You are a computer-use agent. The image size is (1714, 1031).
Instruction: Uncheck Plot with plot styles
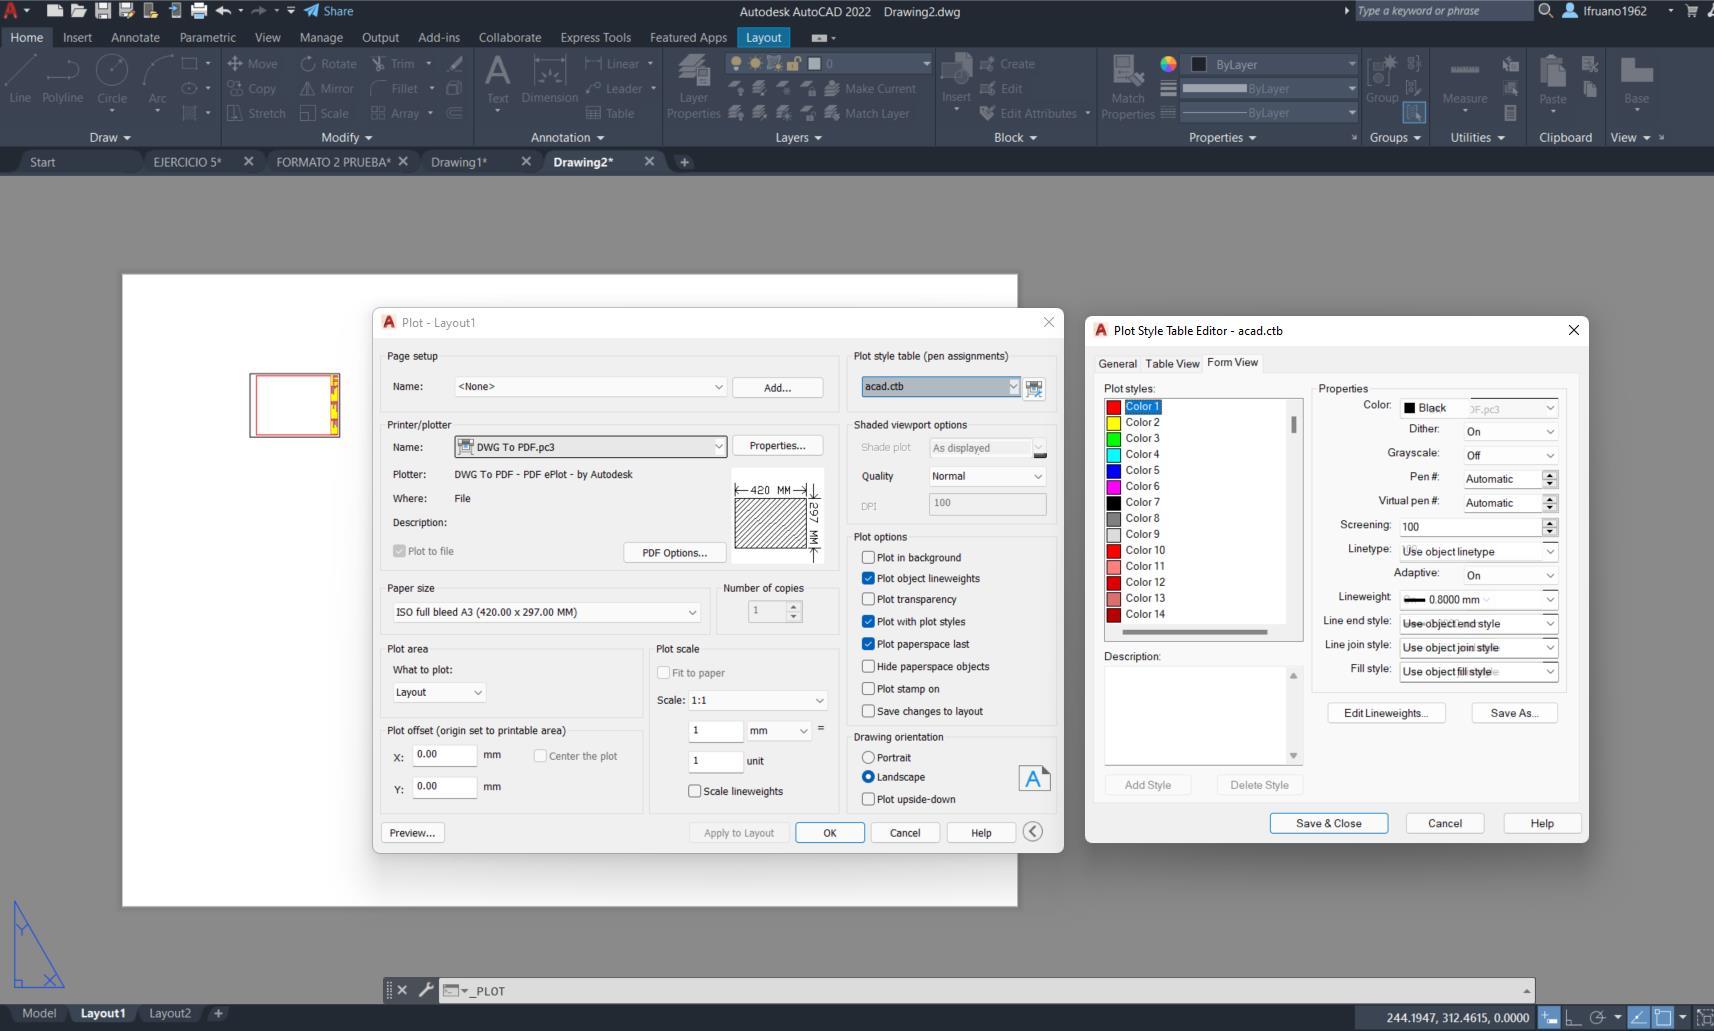point(868,622)
